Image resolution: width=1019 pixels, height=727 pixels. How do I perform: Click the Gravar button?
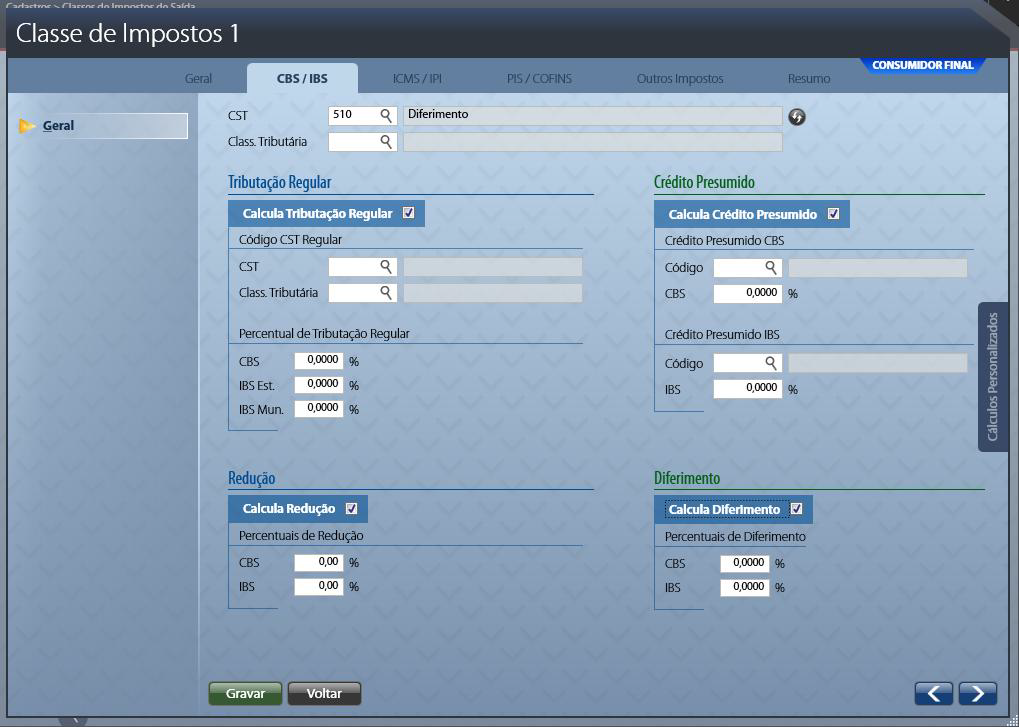tap(245, 693)
